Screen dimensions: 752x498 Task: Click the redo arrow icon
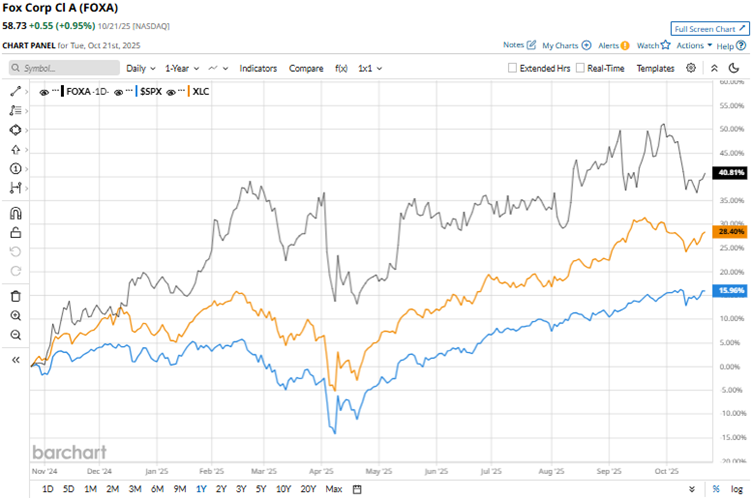15,271
